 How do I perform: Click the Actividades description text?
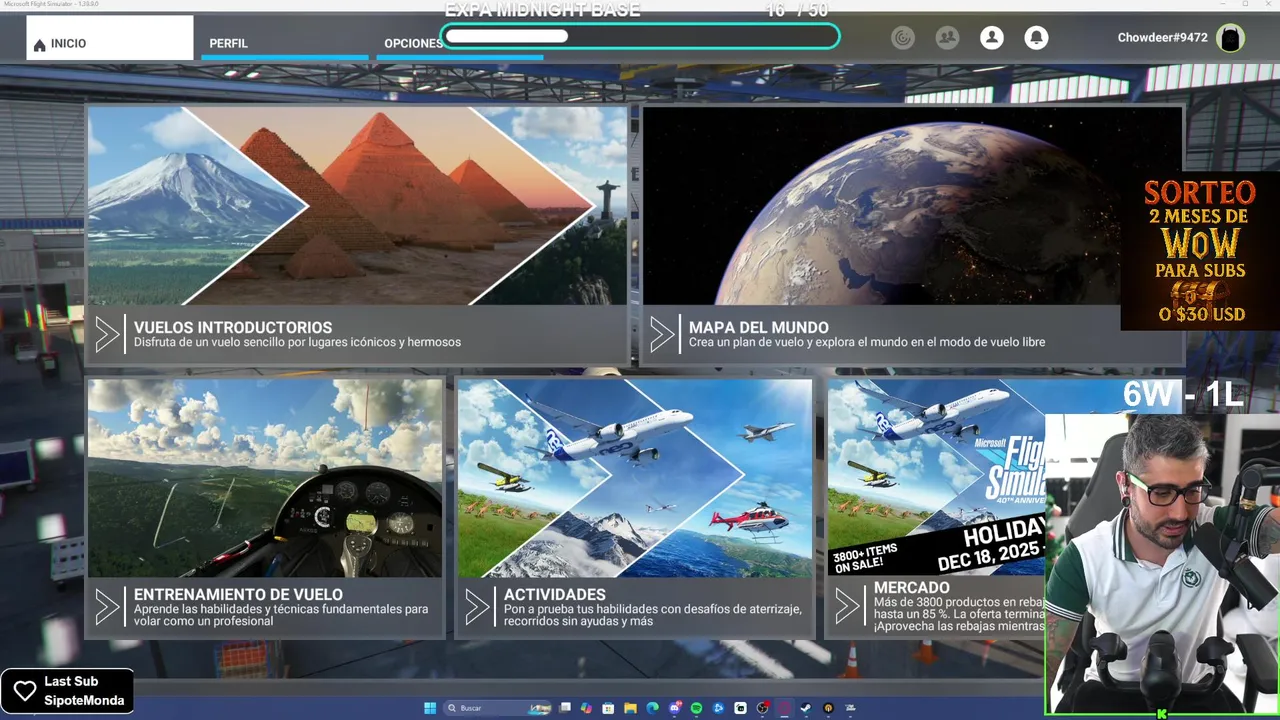click(653, 615)
